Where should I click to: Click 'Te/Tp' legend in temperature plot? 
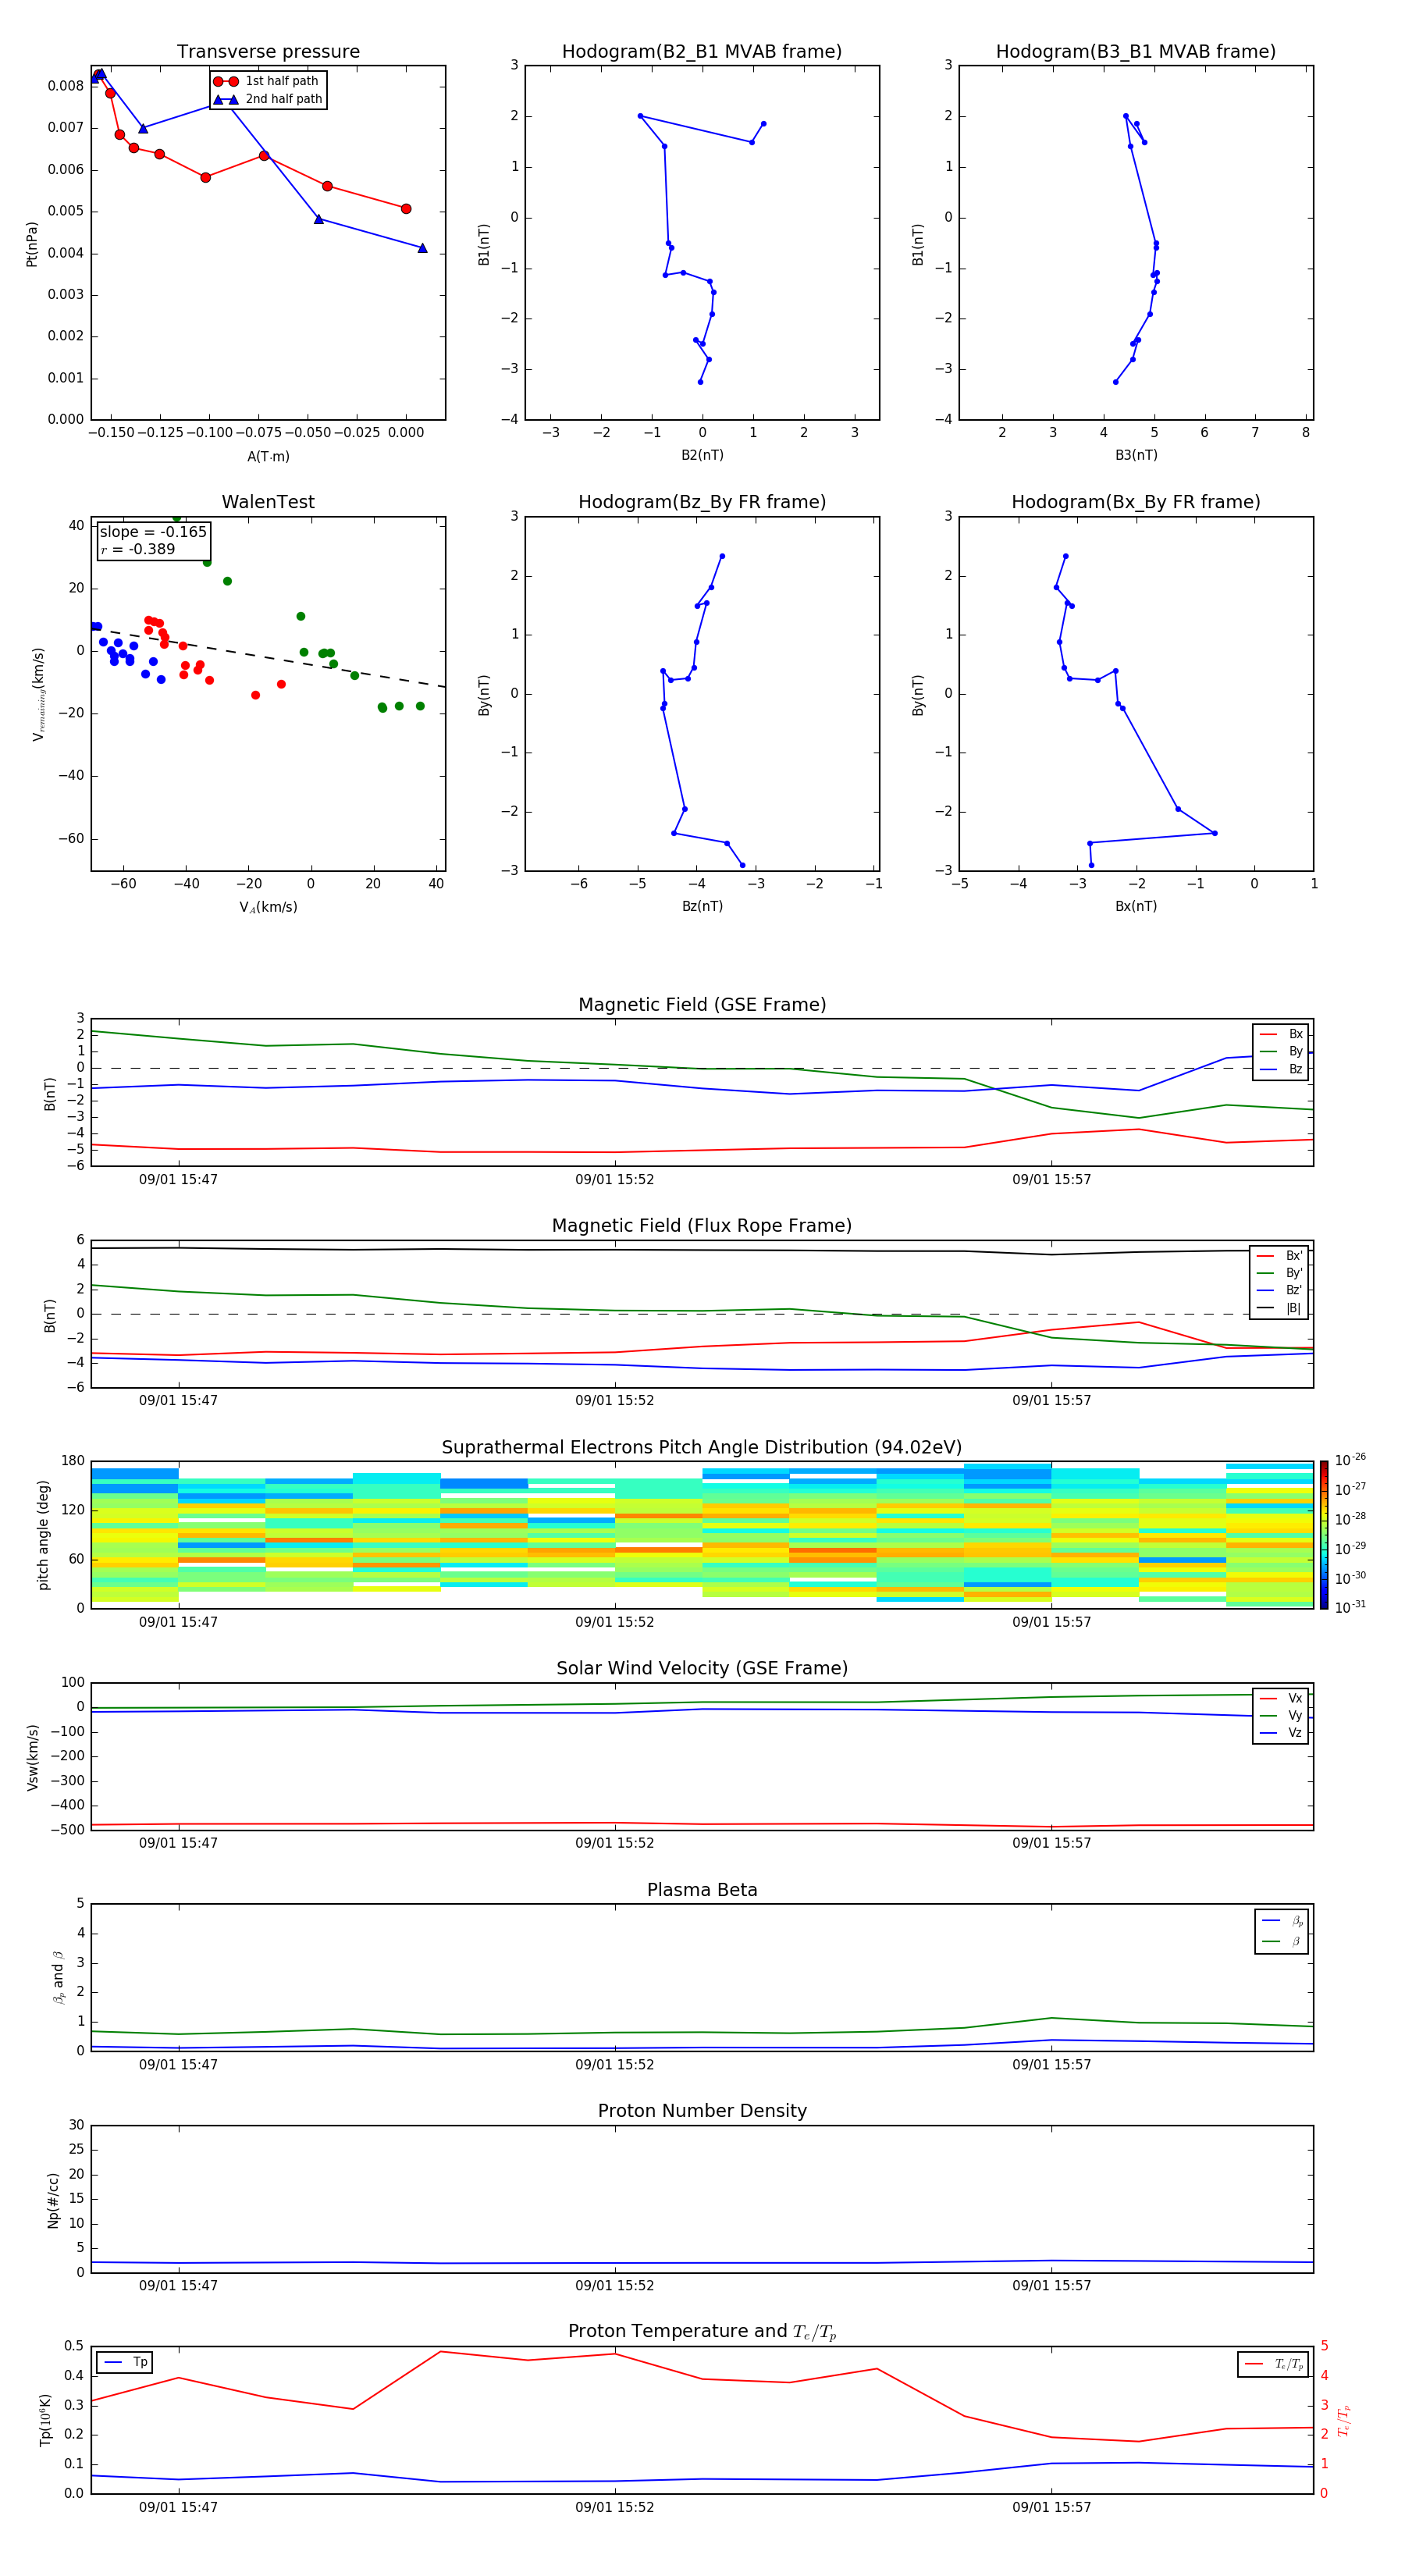tap(1273, 2364)
